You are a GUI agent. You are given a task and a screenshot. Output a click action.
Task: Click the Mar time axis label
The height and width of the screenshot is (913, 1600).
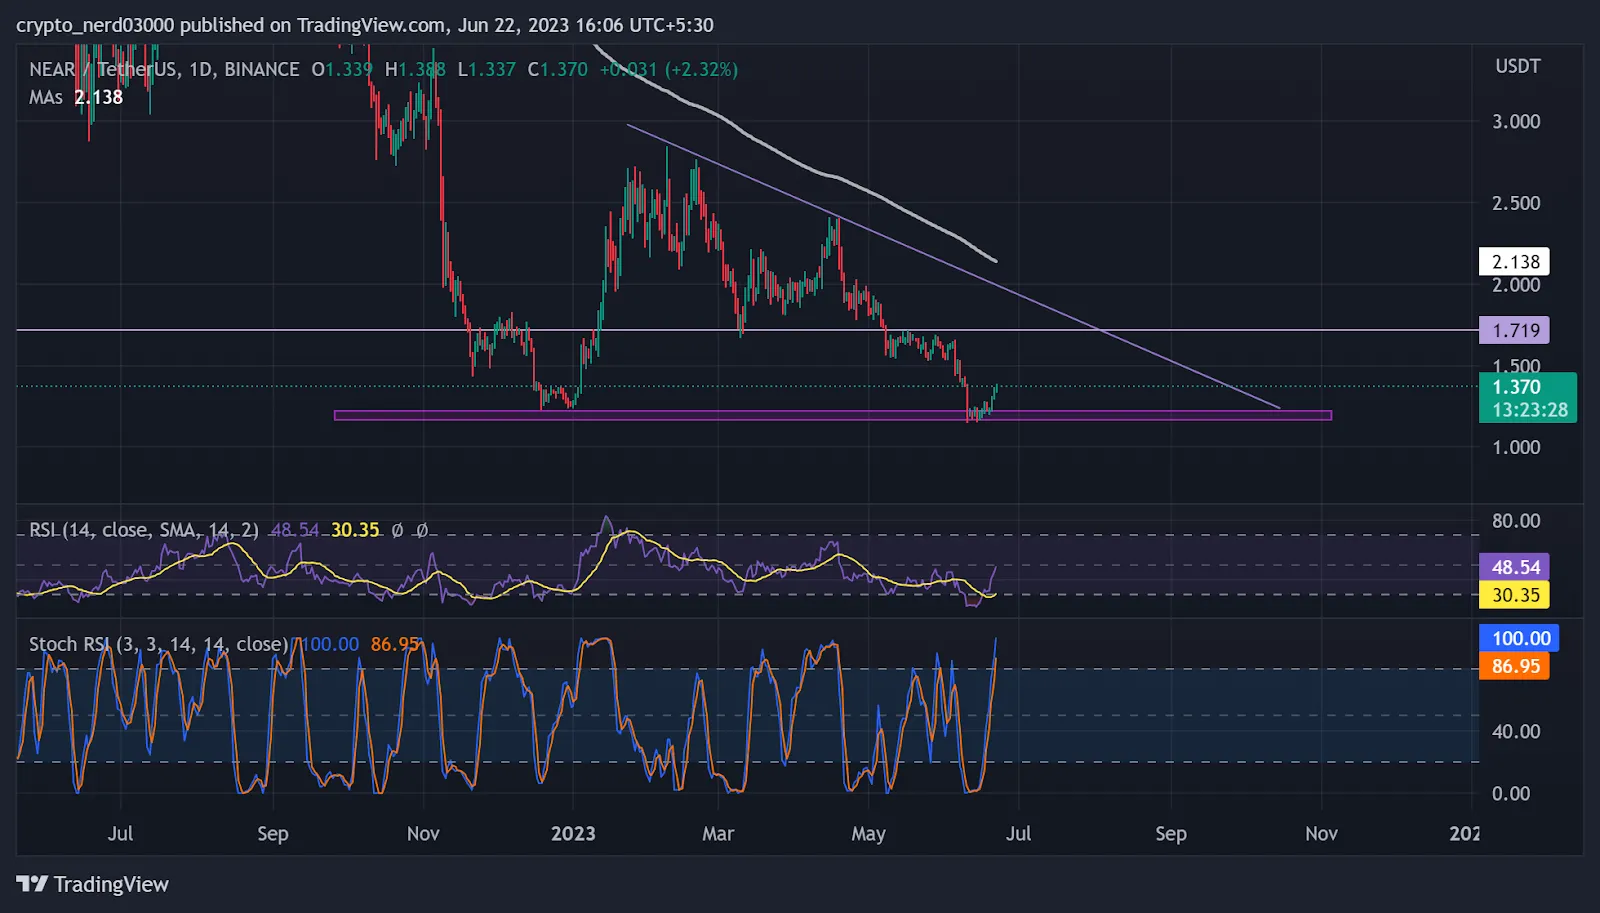(x=718, y=833)
